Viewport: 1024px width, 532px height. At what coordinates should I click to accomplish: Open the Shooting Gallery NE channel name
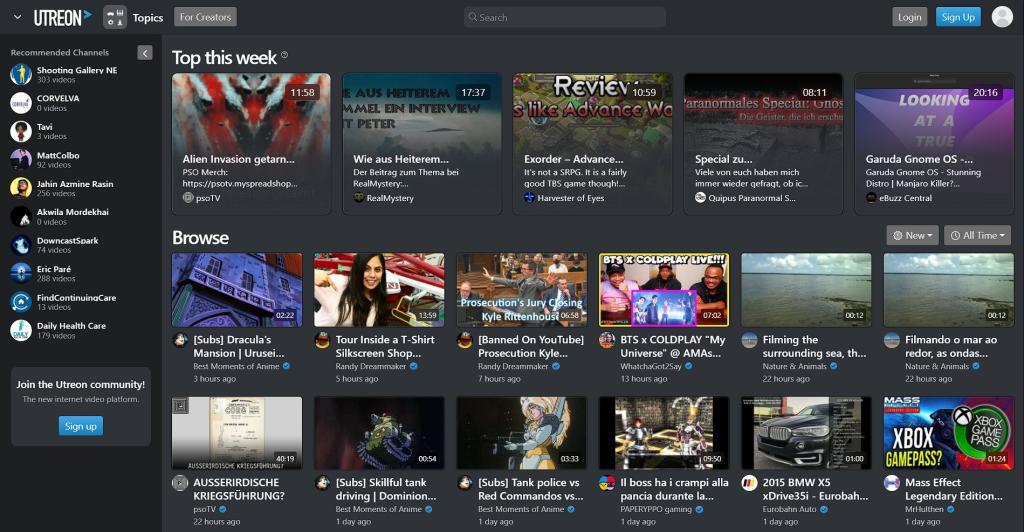[x=77, y=70]
